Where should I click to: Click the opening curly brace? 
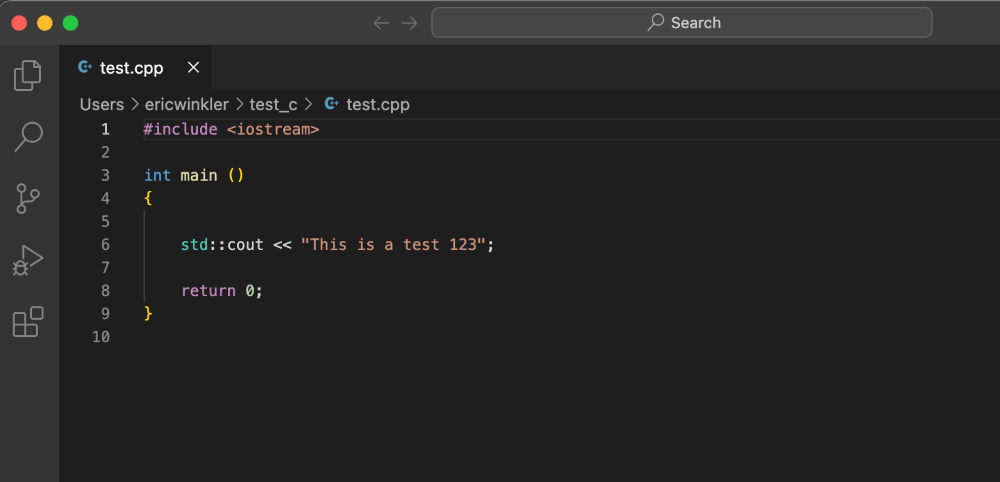pos(148,198)
